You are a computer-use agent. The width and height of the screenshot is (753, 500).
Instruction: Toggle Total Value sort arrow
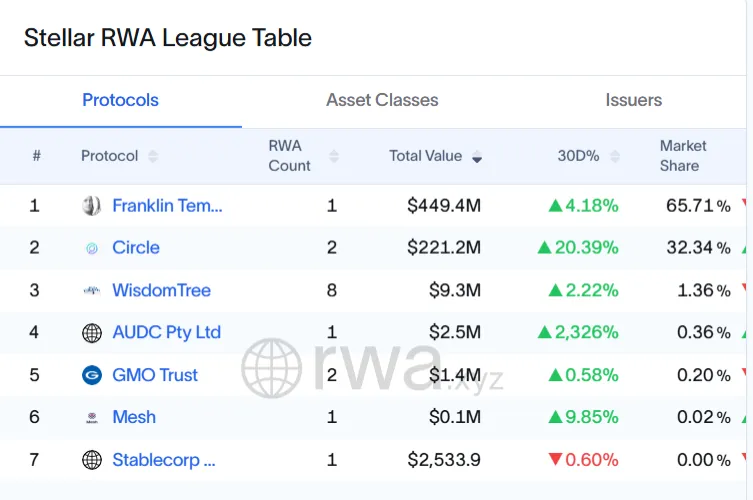477,156
